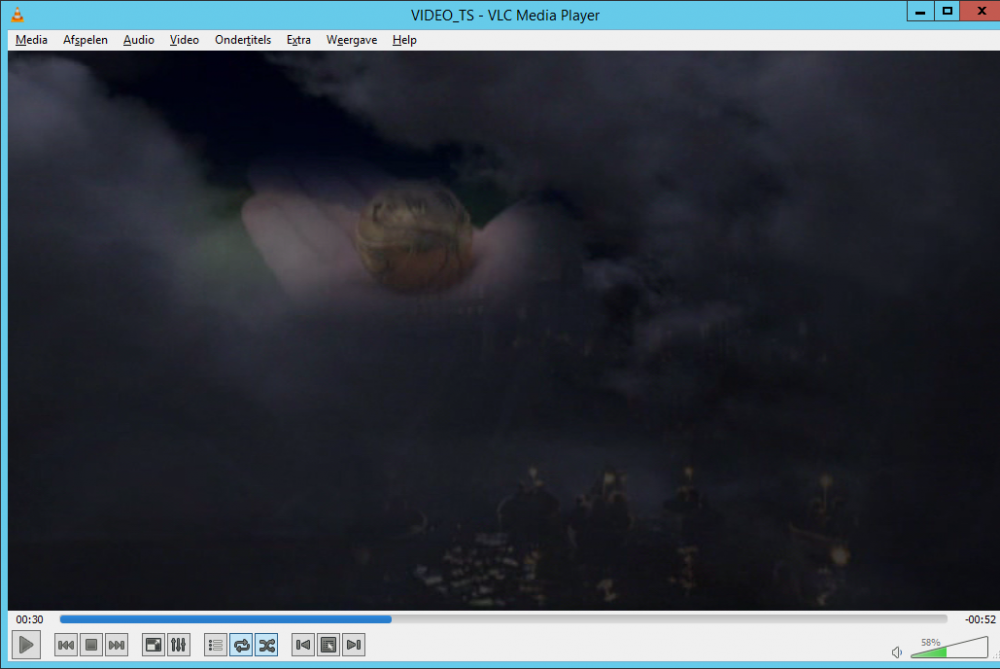Image resolution: width=1000 pixels, height=669 pixels.
Task: Stop playback with the stop button
Action: tap(91, 645)
